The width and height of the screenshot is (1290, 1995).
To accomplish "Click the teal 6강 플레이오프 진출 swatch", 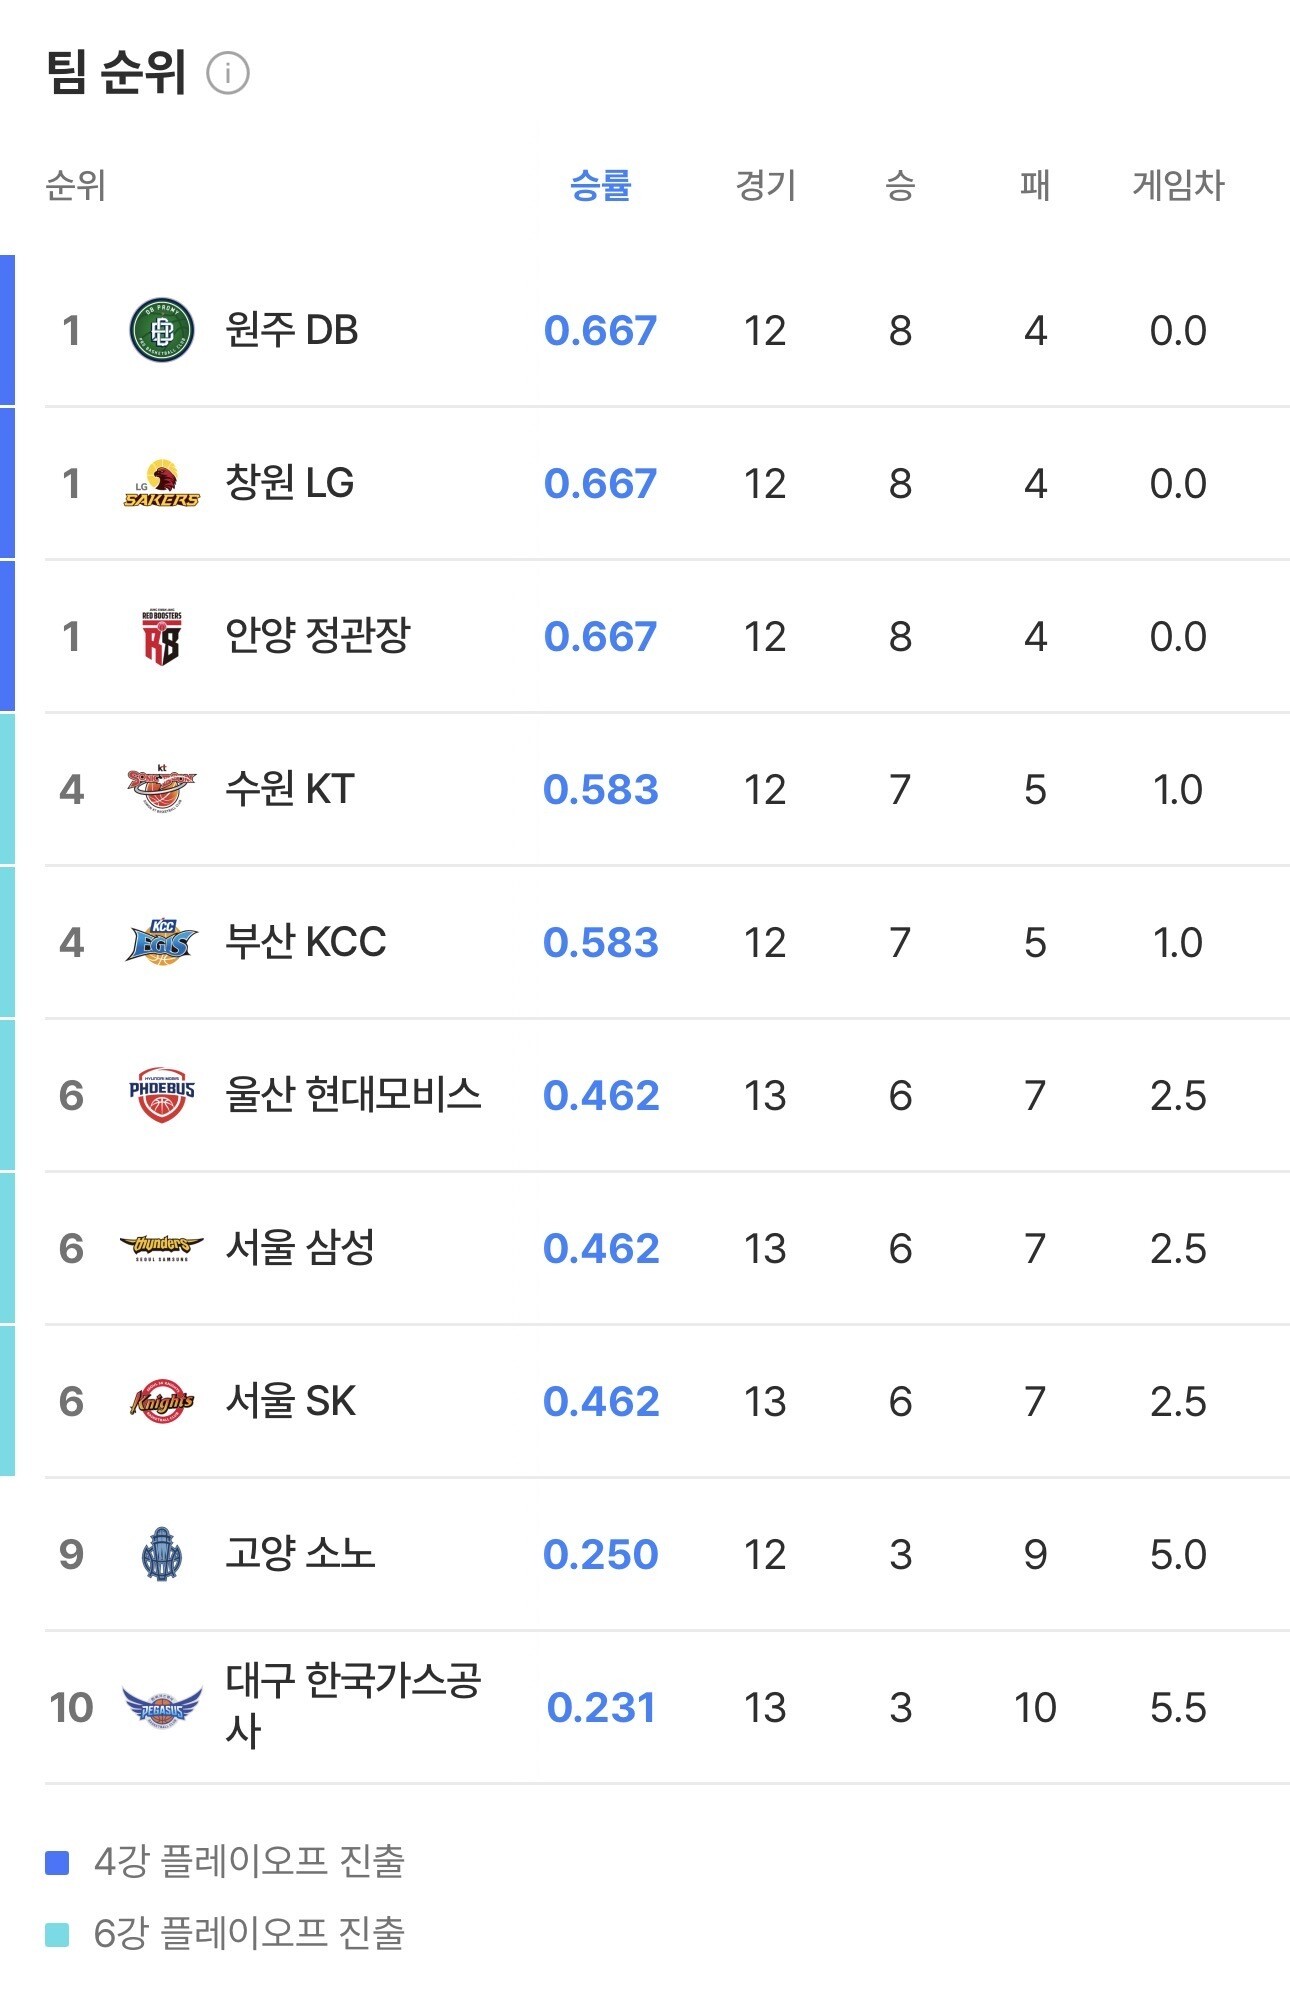I will click(x=57, y=1935).
